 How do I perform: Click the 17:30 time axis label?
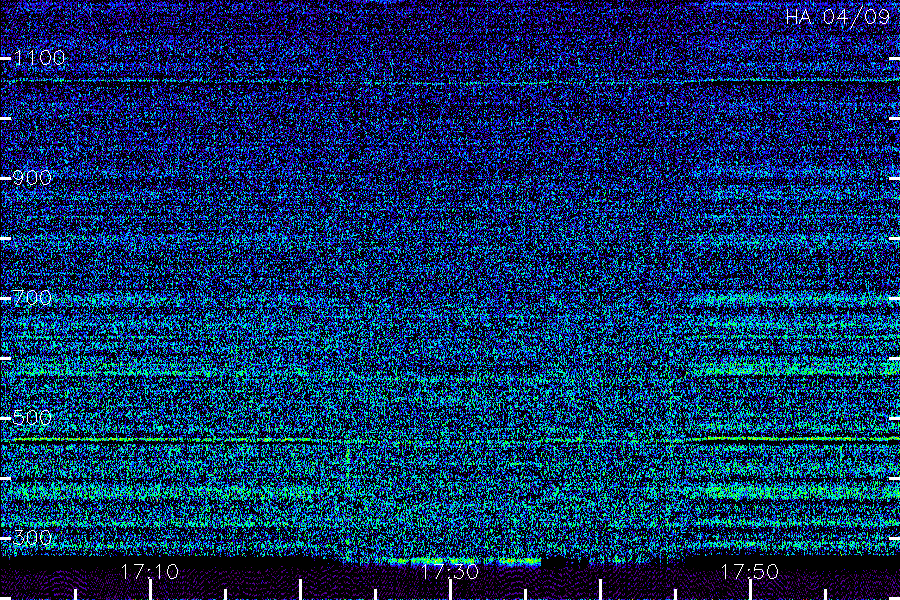click(449, 571)
